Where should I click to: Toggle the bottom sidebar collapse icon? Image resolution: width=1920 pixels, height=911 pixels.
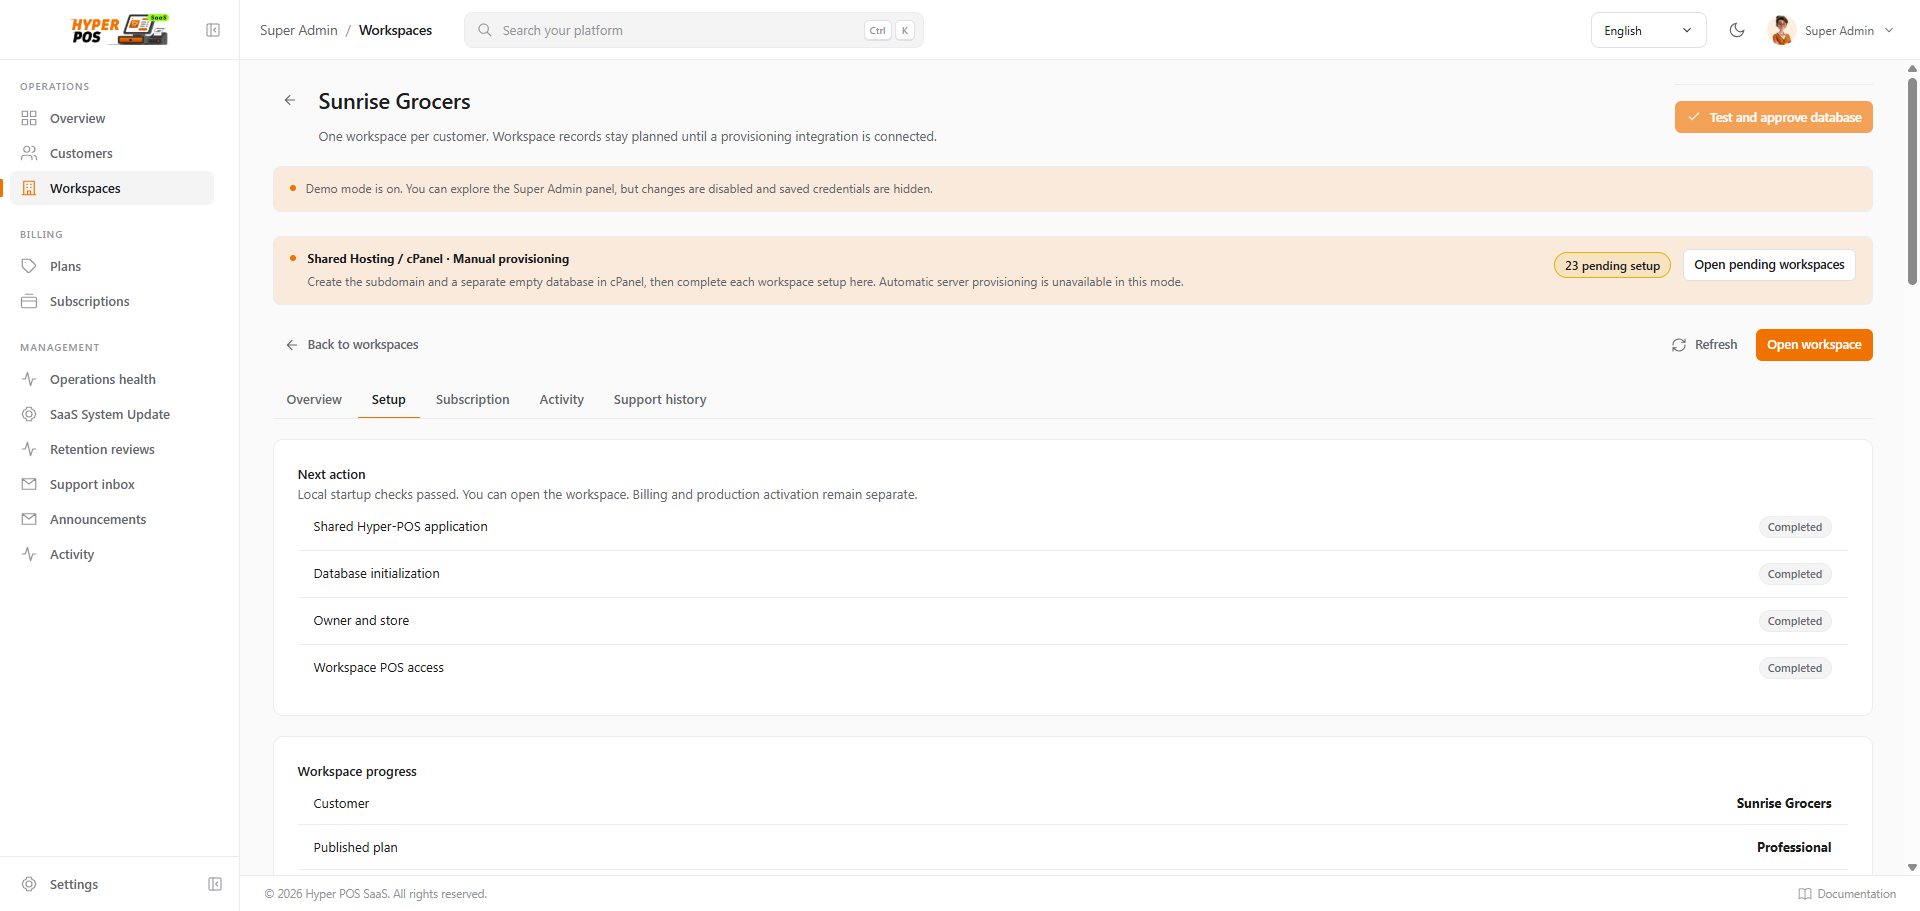click(x=214, y=884)
